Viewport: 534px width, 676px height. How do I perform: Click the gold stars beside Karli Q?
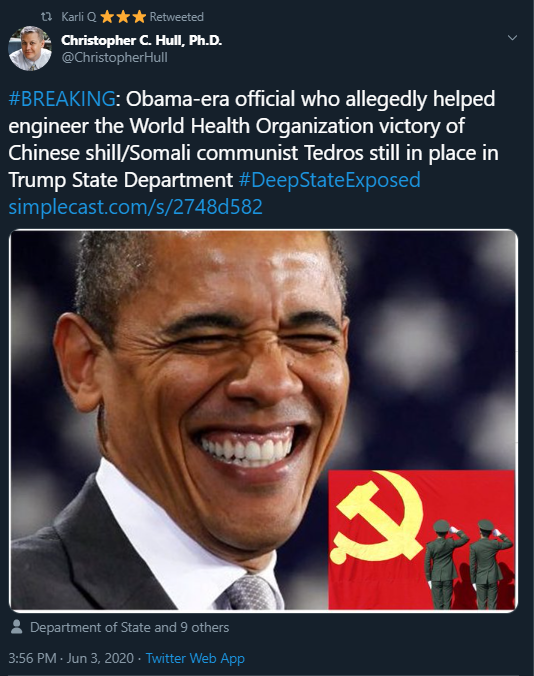point(123,17)
